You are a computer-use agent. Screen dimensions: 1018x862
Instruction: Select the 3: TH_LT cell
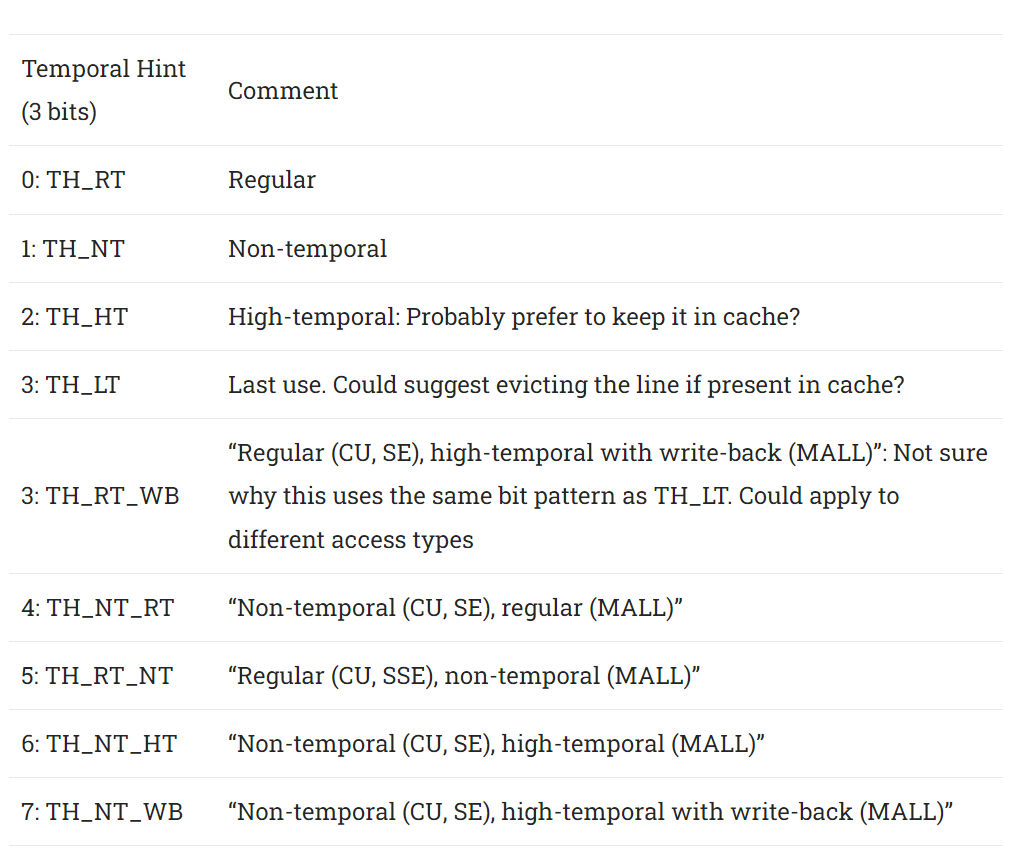[x=71, y=385]
